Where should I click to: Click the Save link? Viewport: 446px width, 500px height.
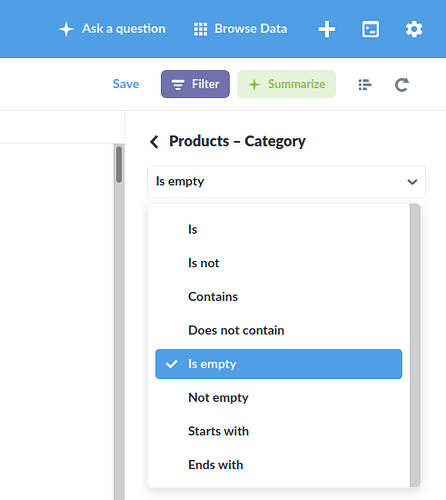tap(126, 84)
